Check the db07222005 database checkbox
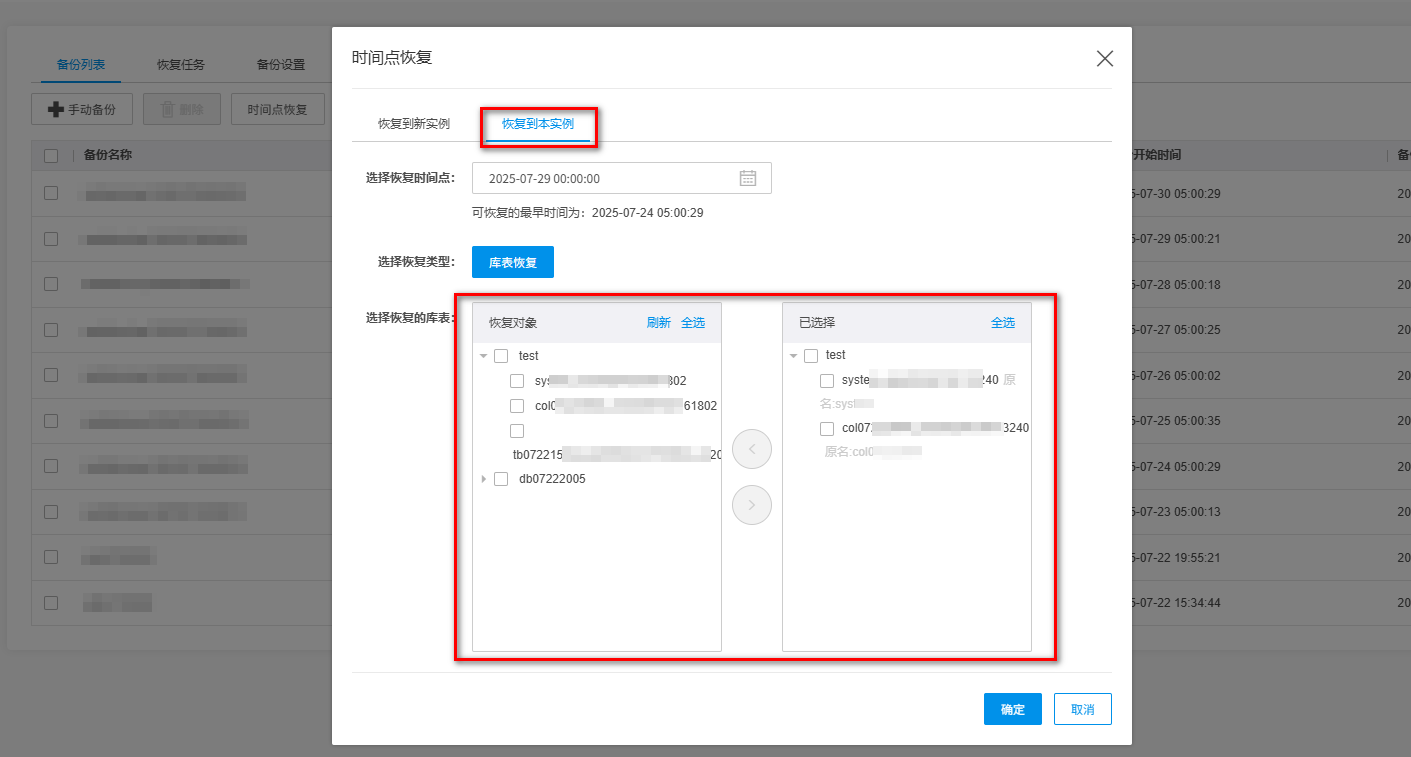The height and width of the screenshot is (757, 1411). click(x=501, y=479)
